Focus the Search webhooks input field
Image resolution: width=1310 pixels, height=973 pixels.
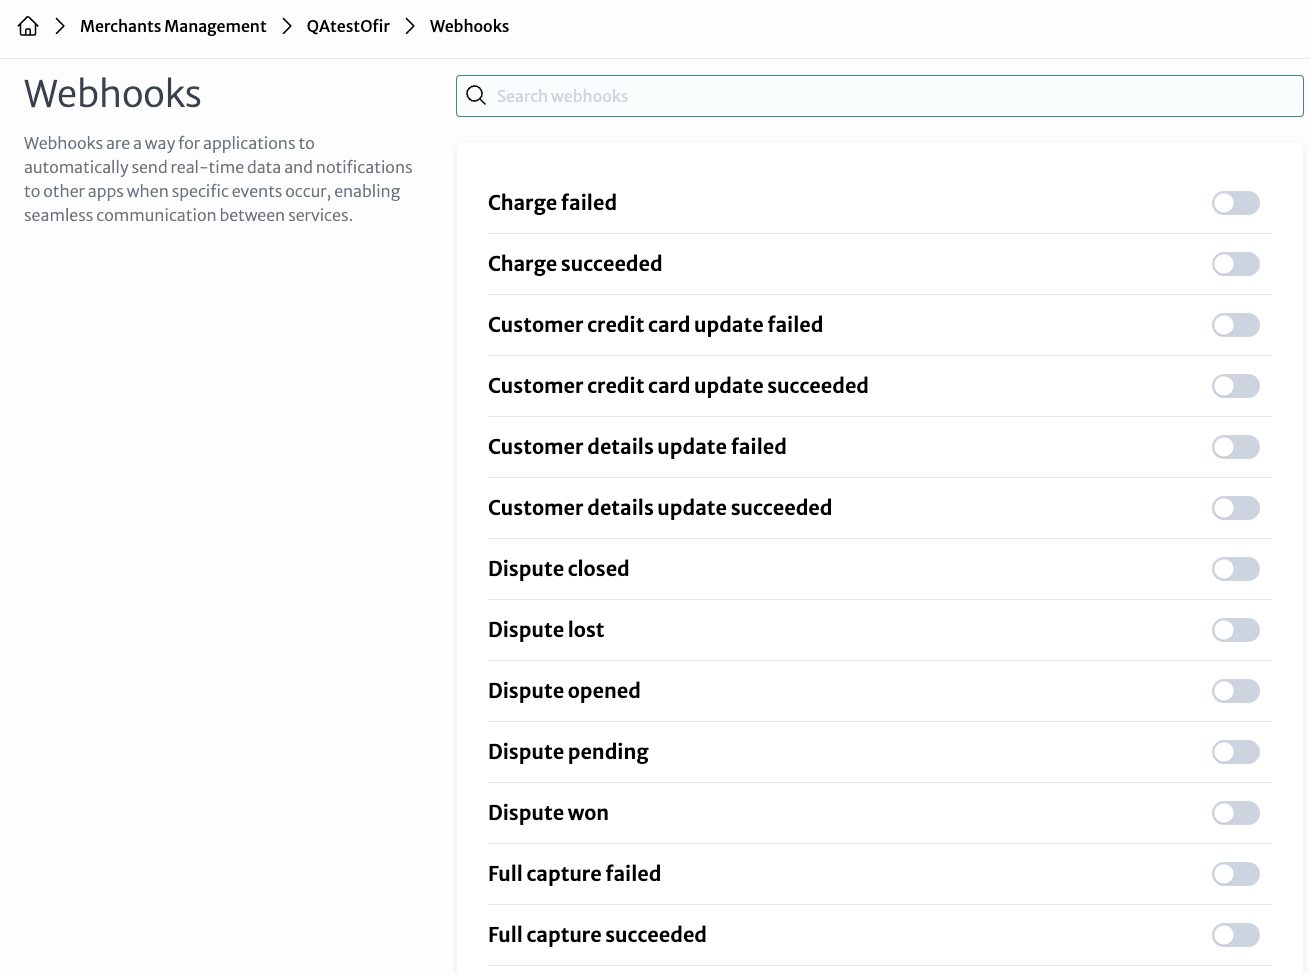pyautogui.click(x=880, y=96)
